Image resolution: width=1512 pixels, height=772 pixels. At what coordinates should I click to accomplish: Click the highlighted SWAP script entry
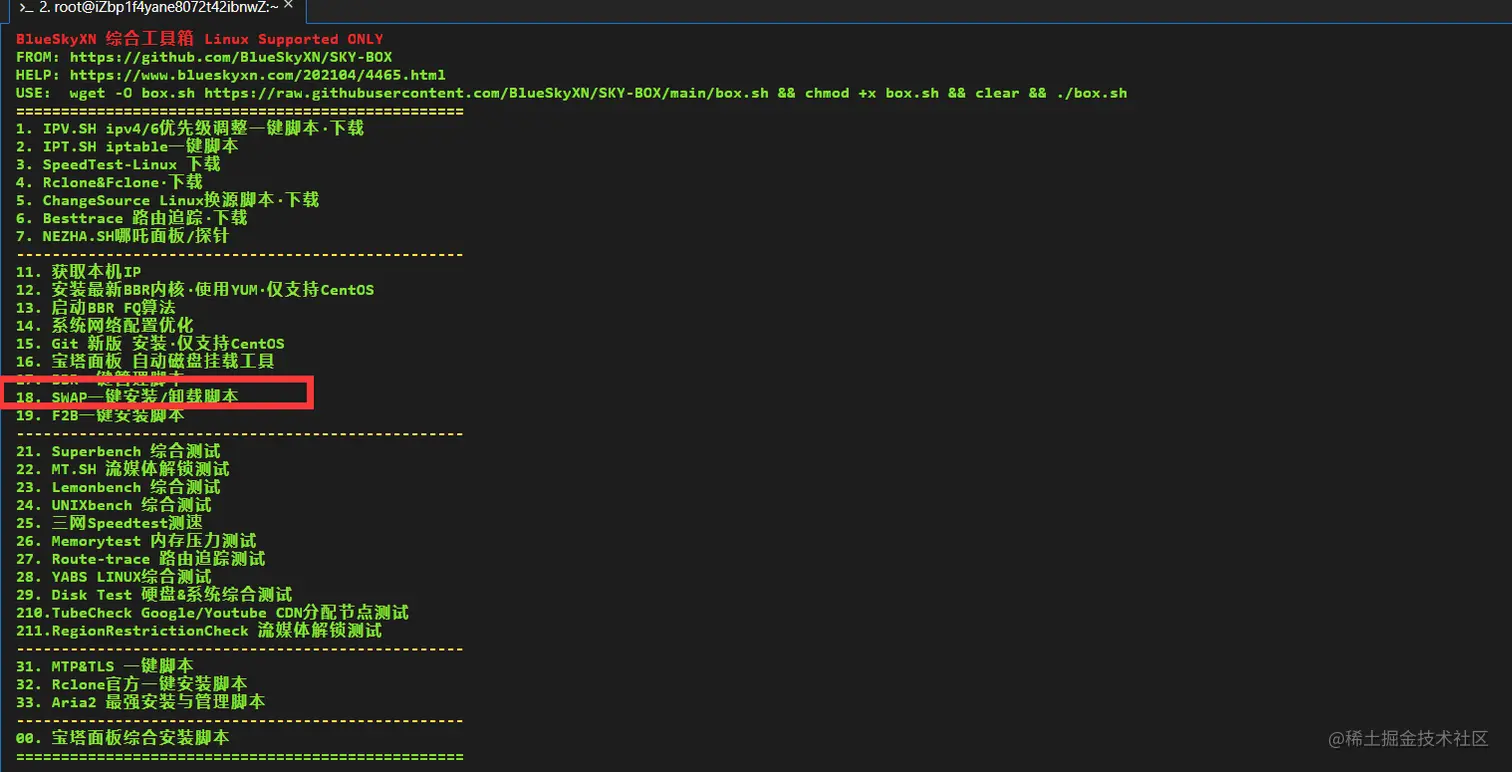coord(127,397)
